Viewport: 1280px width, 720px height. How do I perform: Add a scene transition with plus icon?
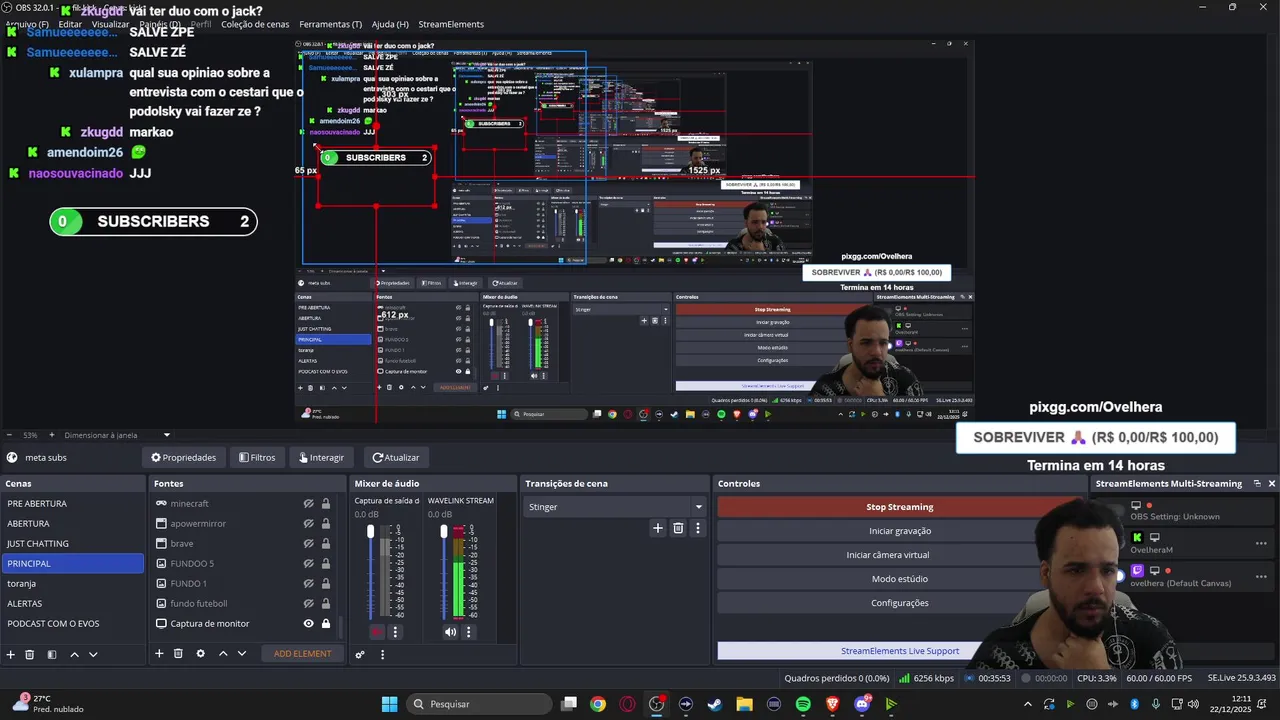pyautogui.click(x=657, y=528)
